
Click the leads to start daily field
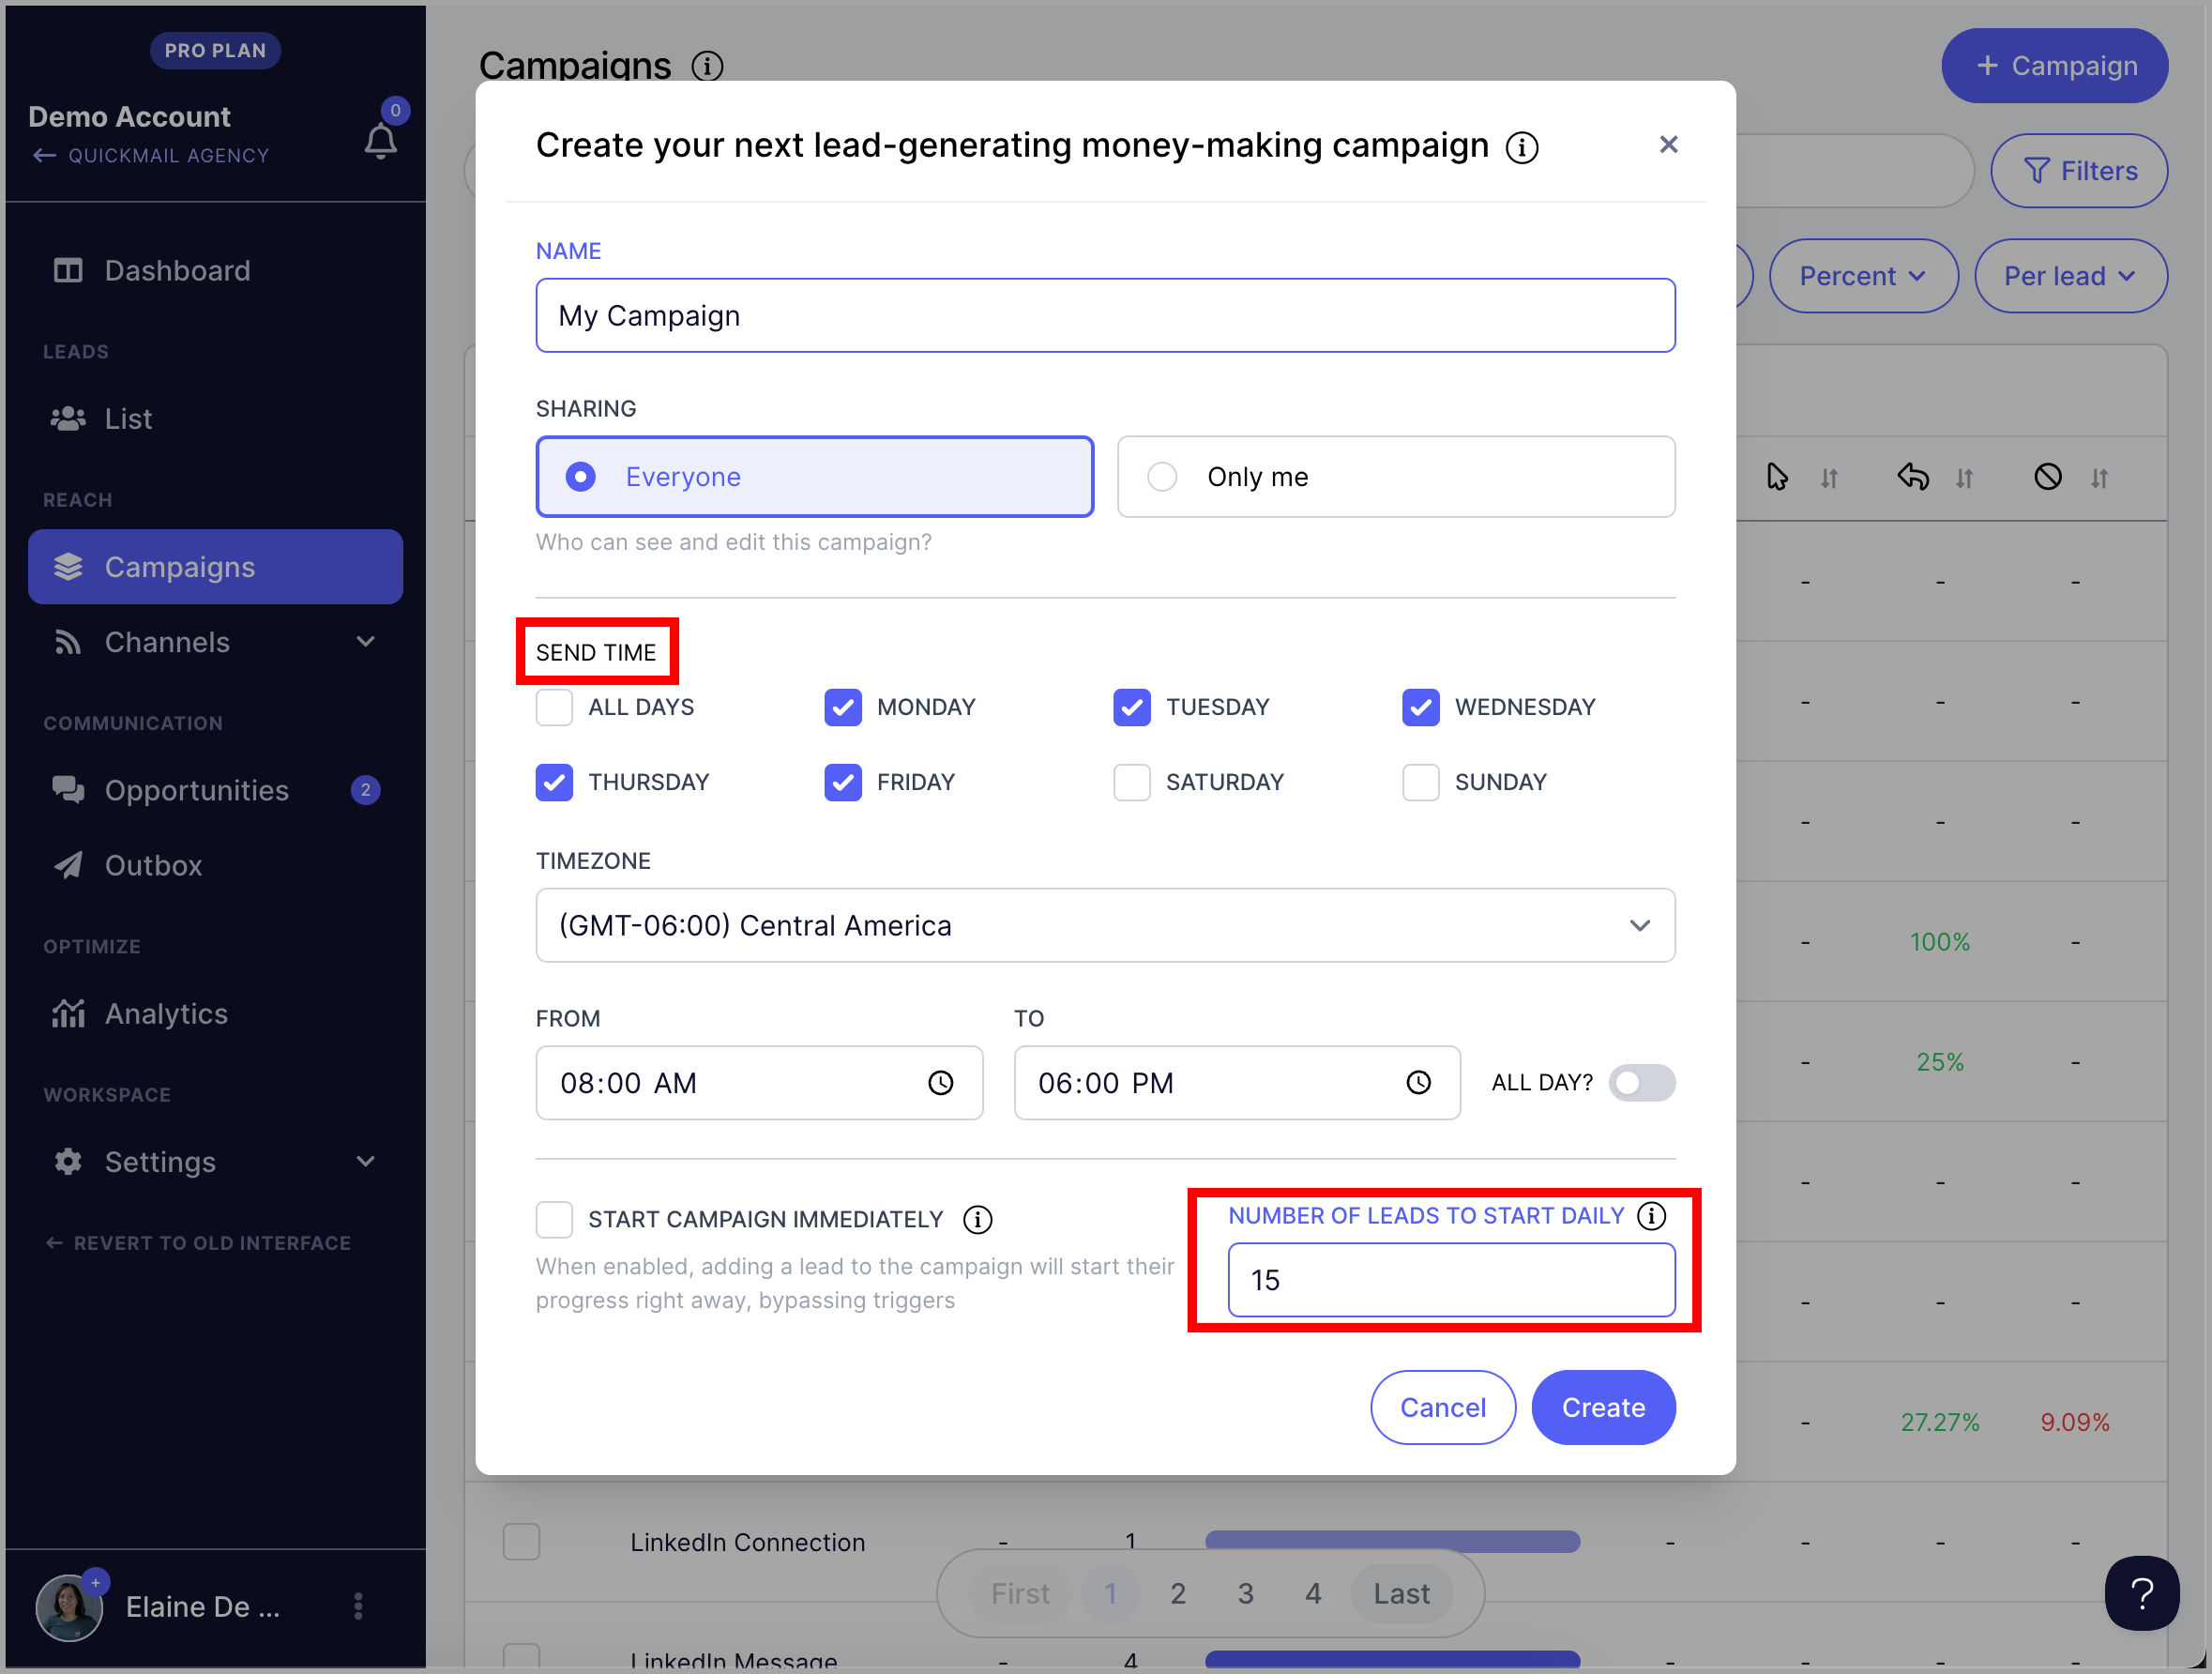pyautogui.click(x=1451, y=1280)
